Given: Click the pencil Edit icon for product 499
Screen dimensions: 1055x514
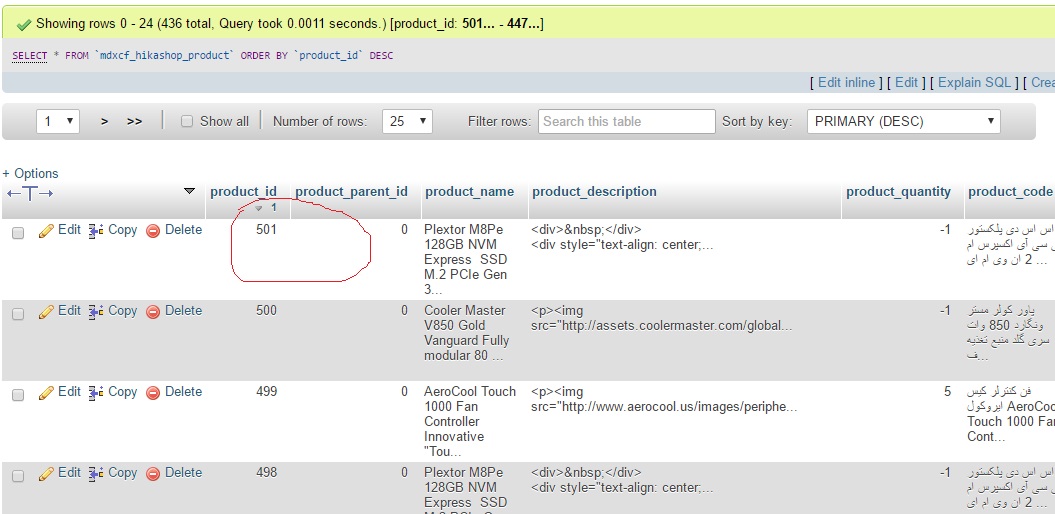Looking at the screenshot, I should [46, 393].
